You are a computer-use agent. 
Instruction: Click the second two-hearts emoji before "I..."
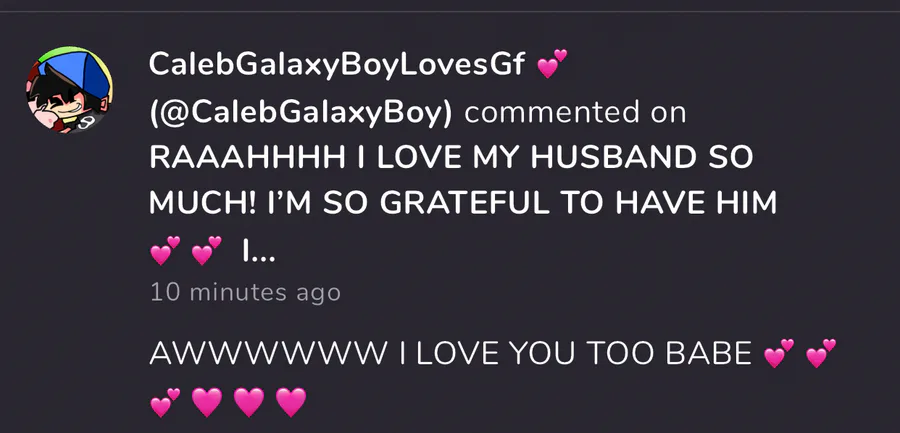click(x=207, y=251)
